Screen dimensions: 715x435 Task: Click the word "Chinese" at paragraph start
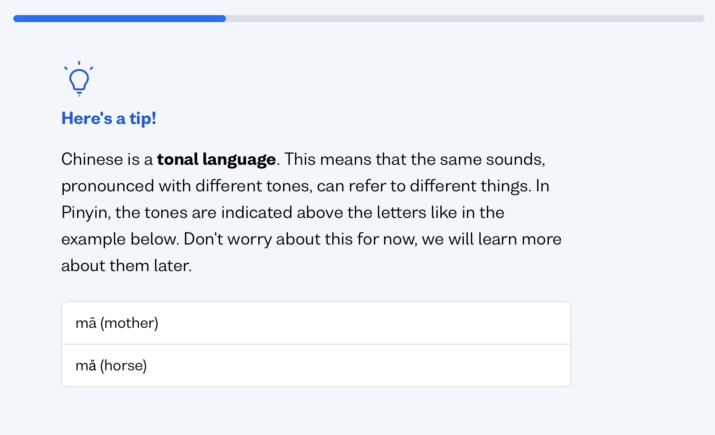(92, 160)
